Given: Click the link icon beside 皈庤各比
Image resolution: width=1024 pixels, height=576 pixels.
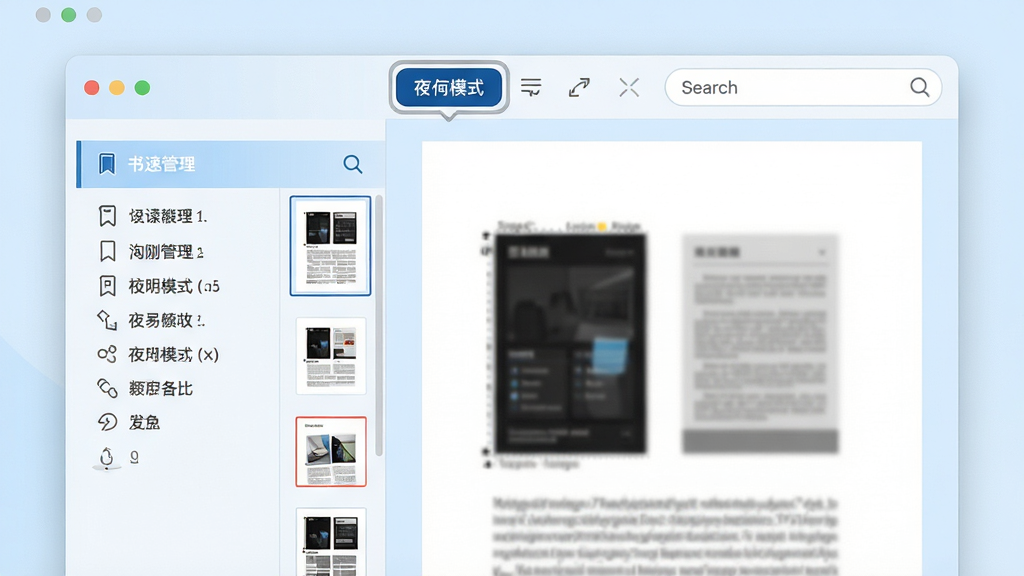Looking at the screenshot, I should (107, 389).
